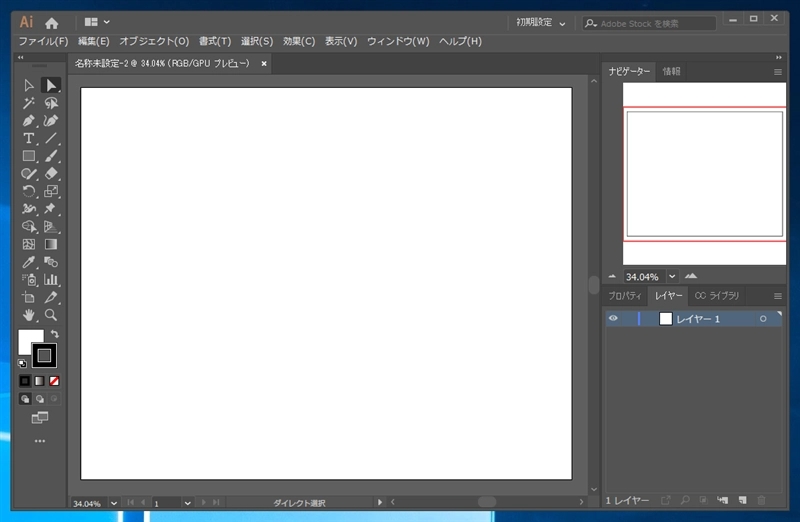
Task: Create new layer button in Layers panel
Action: [742, 501]
